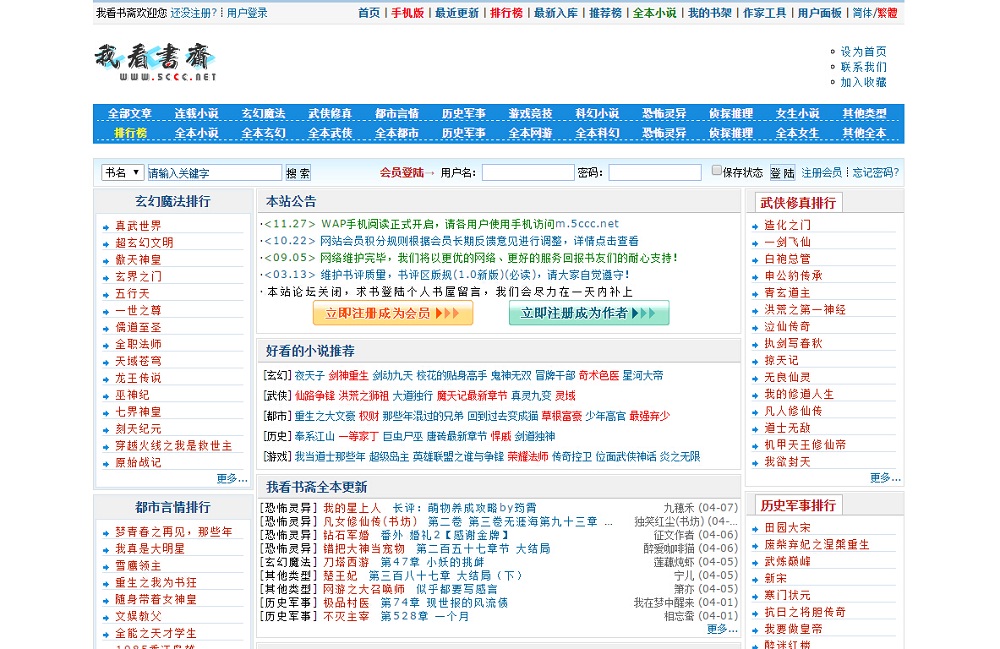Click the 用户名 username input field

click(528, 173)
